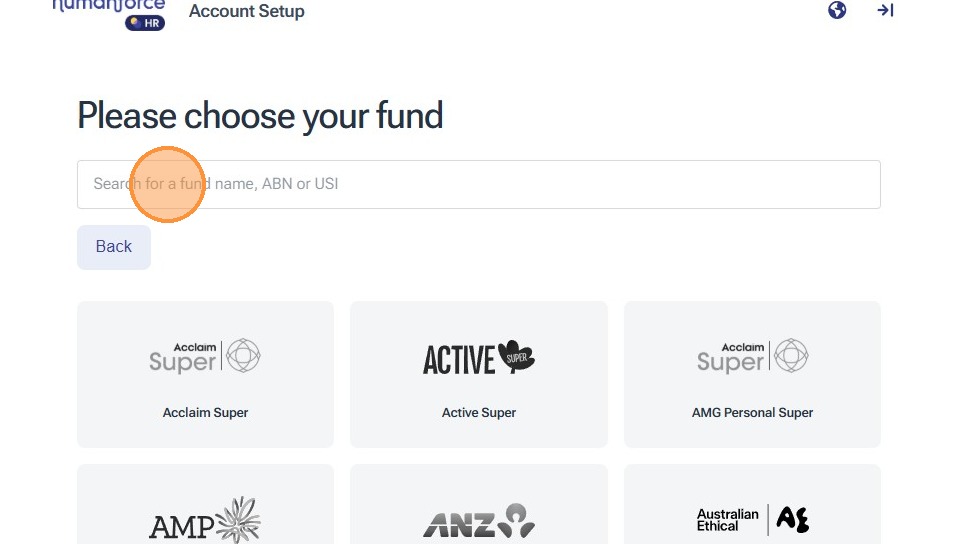Focus the fund name search field
This screenshot has width=972, height=544.
click(478, 184)
